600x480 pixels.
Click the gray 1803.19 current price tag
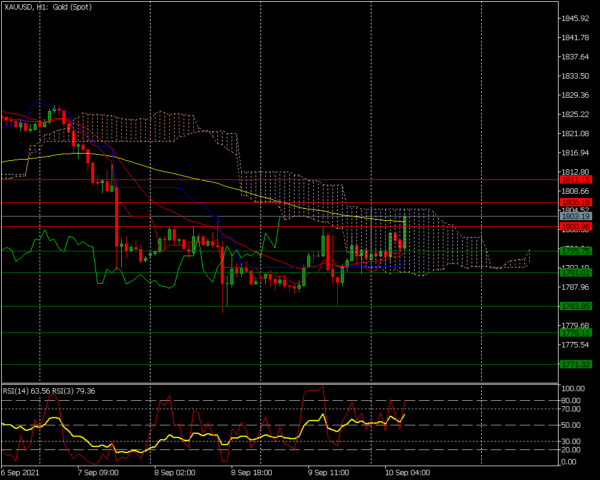coord(577,216)
